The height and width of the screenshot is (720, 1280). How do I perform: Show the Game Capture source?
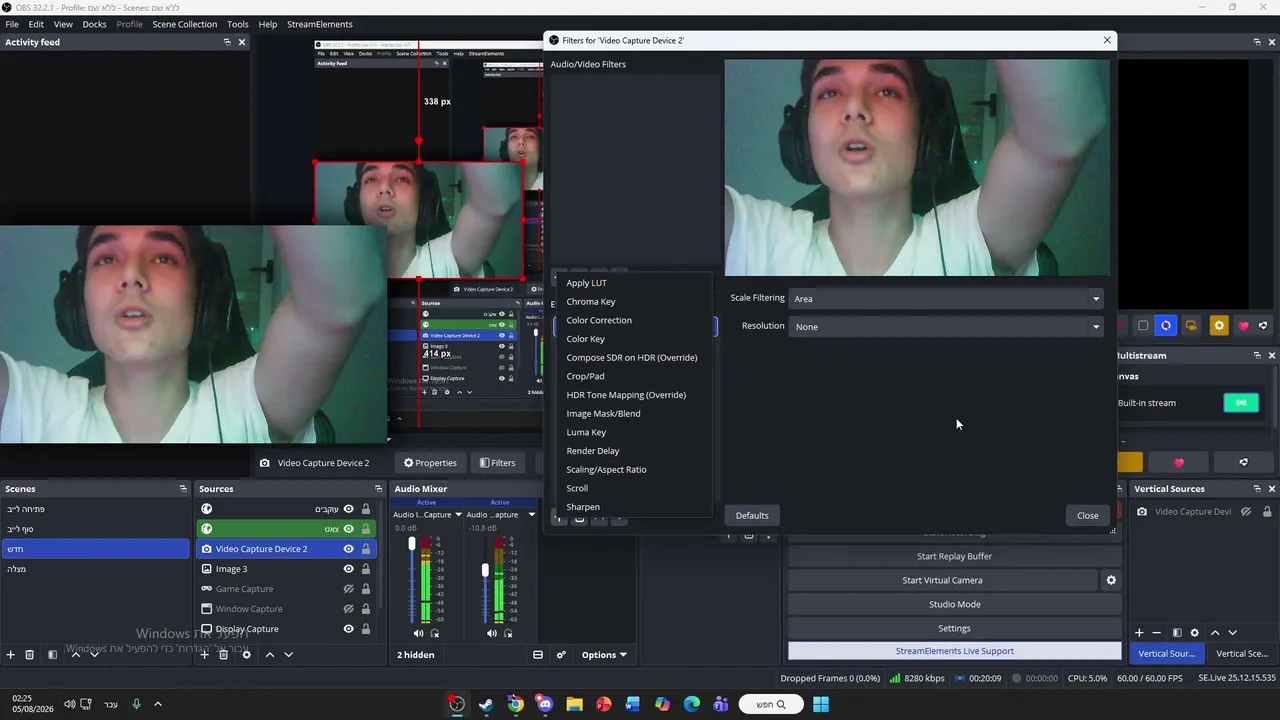coord(349,589)
